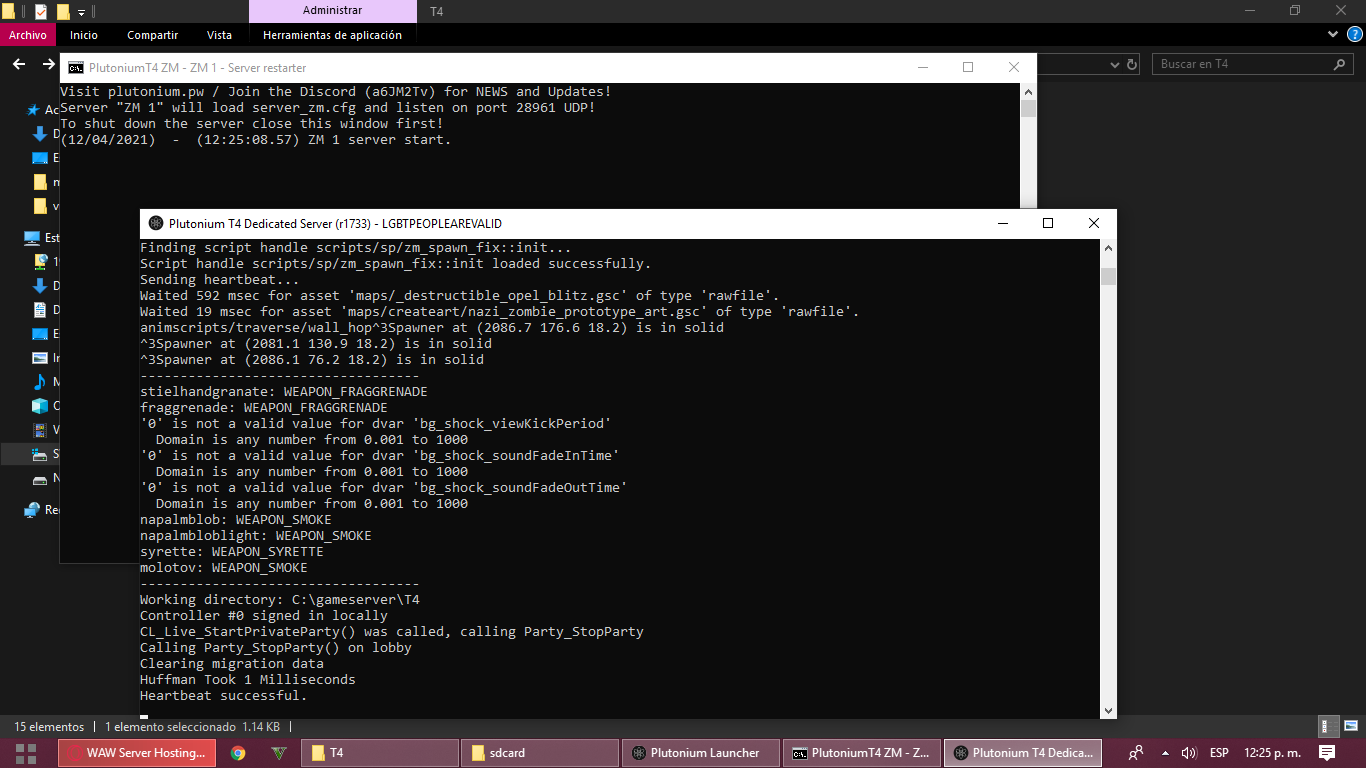Viewport: 1366px width, 768px height.
Task: Open the quick access toolbar customize dropdown
Action: (81, 12)
